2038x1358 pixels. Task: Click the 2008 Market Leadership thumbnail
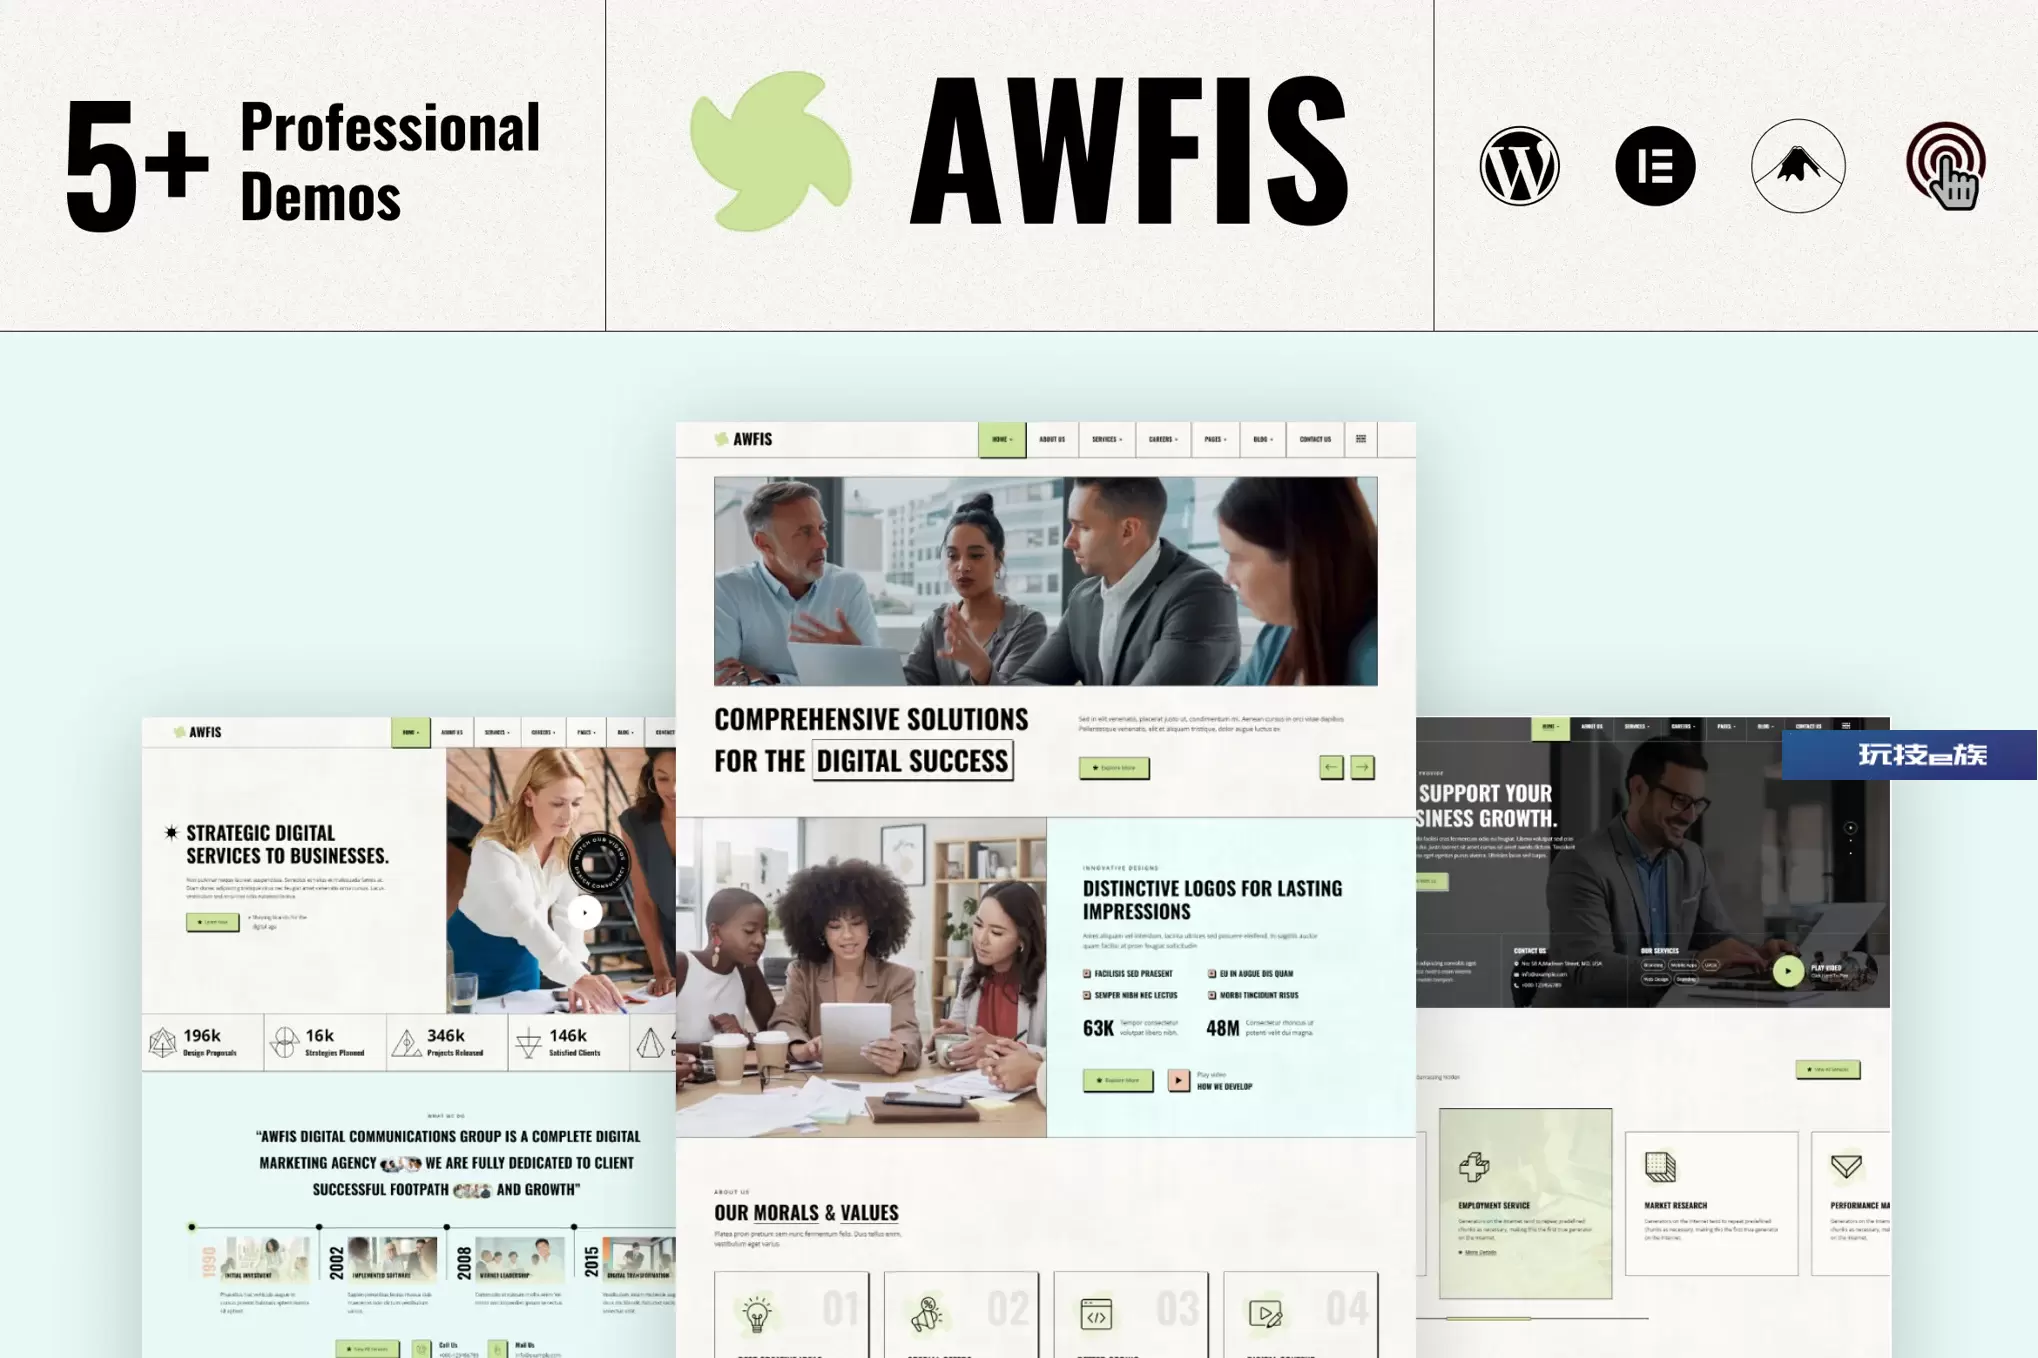coord(518,1260)
